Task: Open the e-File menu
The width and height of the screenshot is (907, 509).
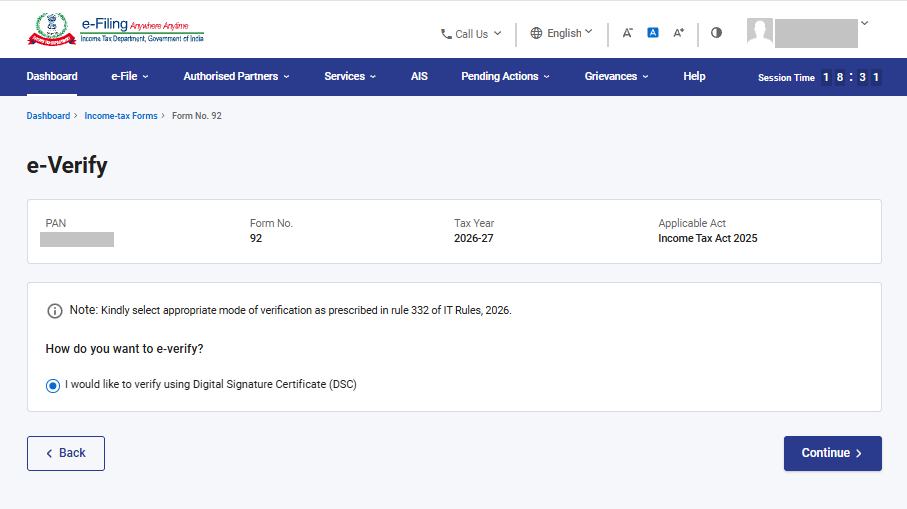Action: click(x=130, y=76)
